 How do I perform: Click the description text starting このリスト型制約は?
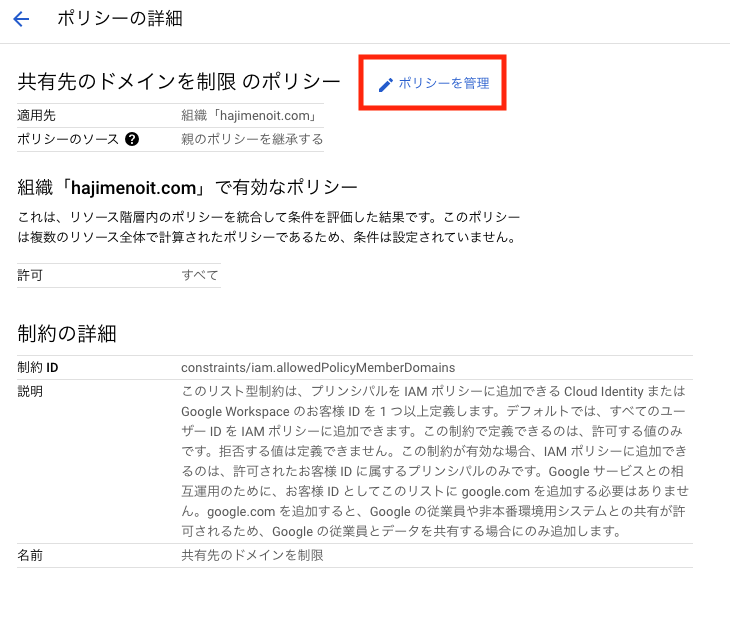tap(435, 461)
